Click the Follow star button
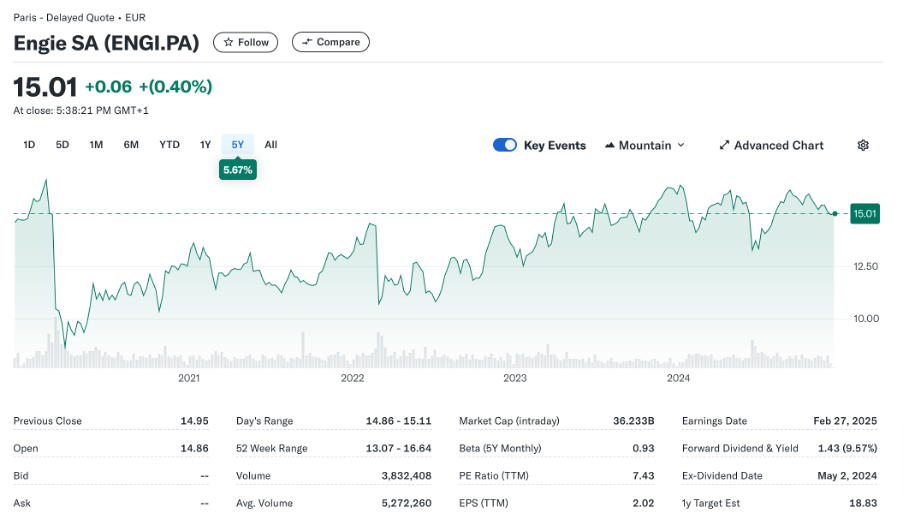Screen dimensions: 904x520 [x=246, y=42]
